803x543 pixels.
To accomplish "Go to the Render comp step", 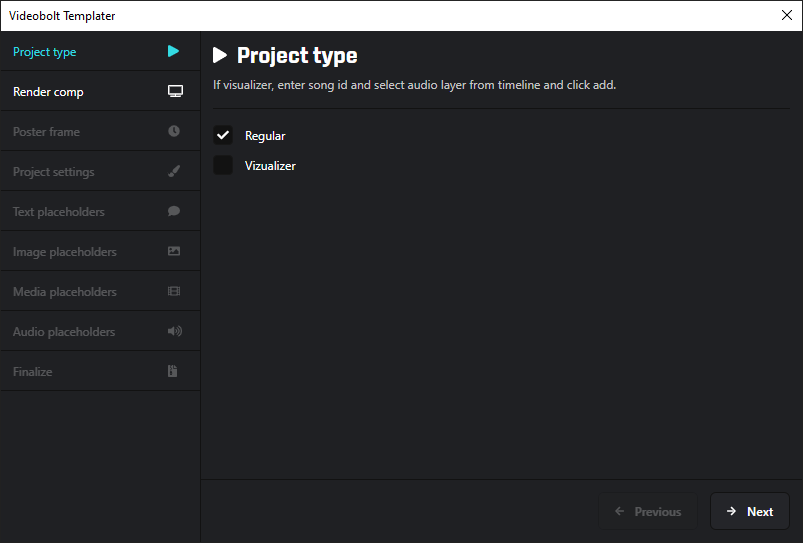I will (100, 91).
